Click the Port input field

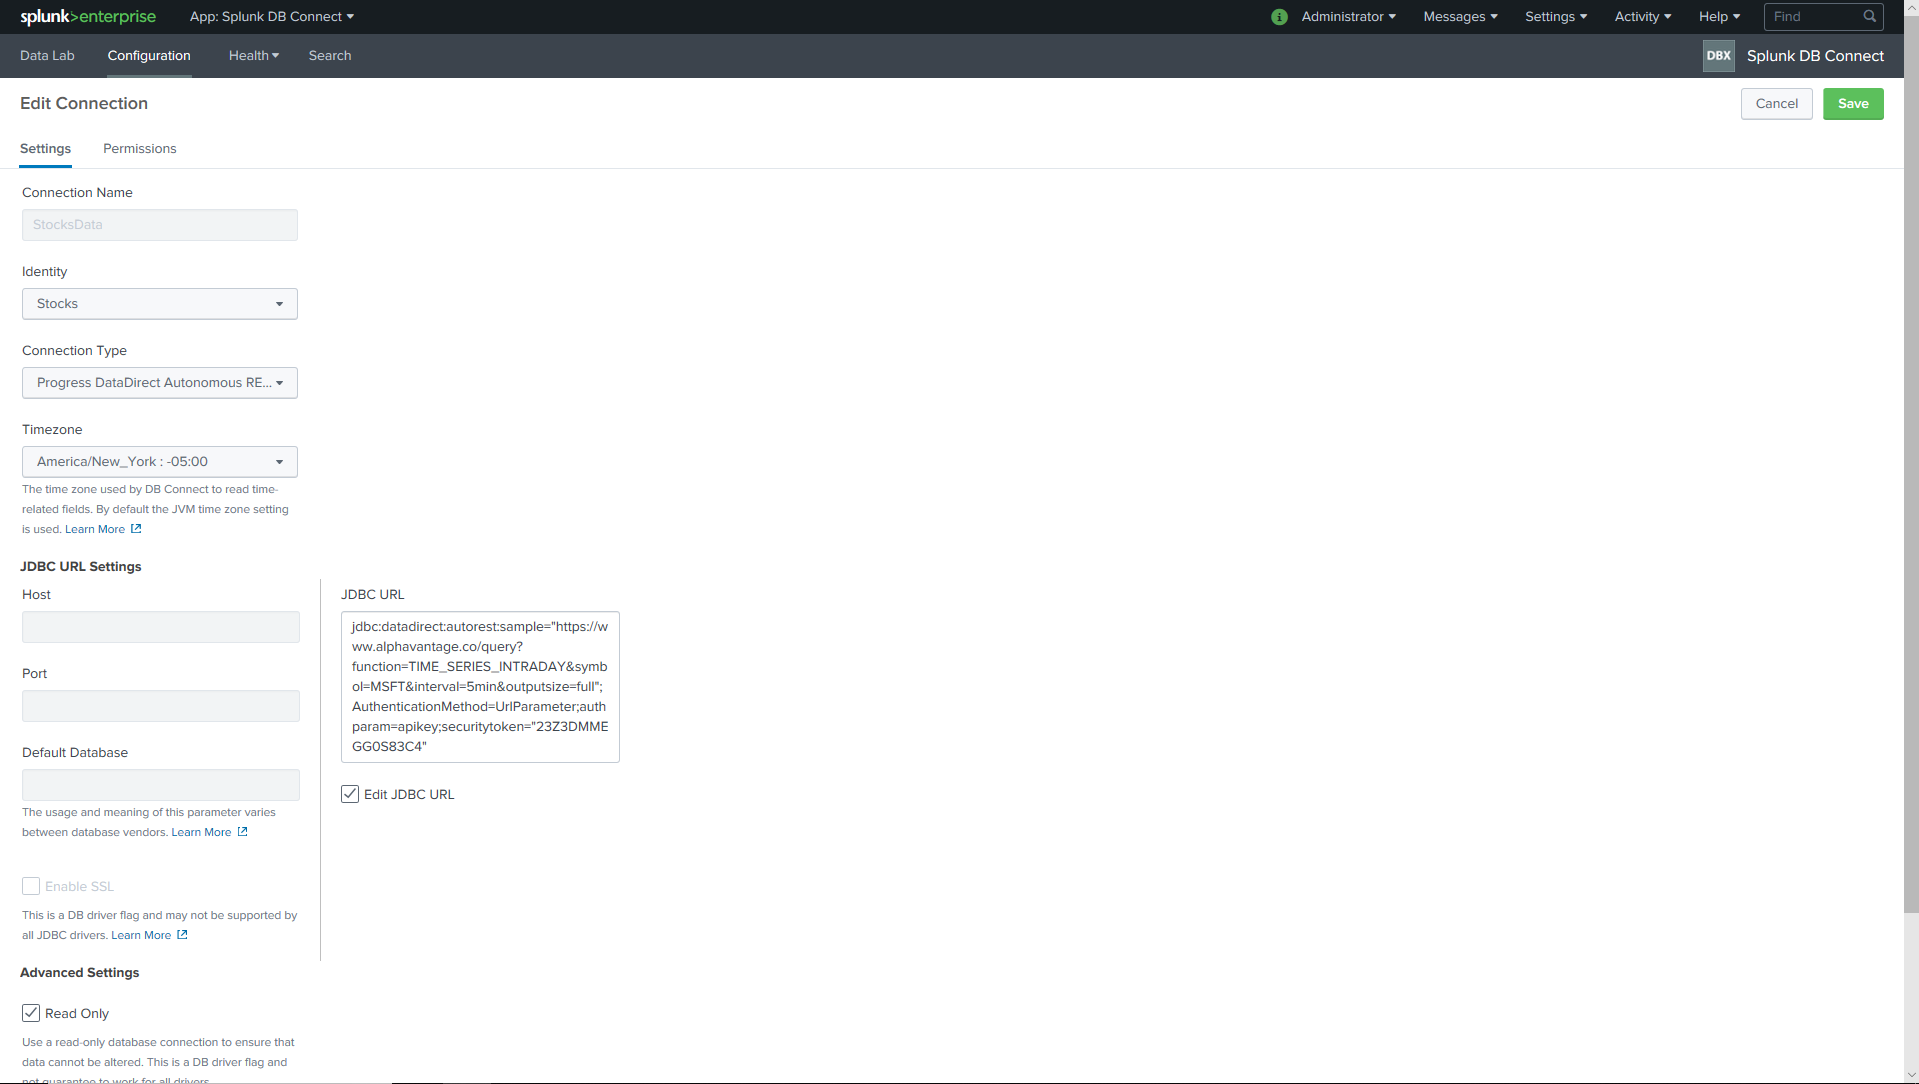161,706
